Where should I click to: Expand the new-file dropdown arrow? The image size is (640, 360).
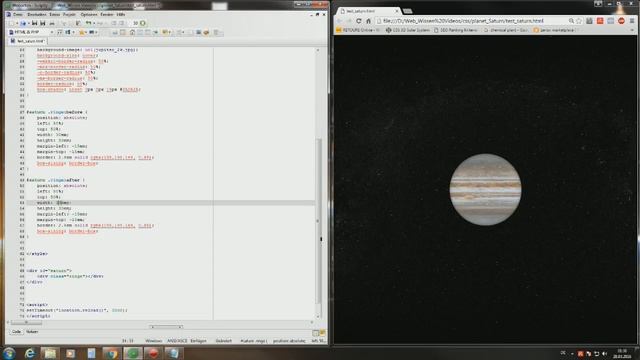click(x=17, y=23)
